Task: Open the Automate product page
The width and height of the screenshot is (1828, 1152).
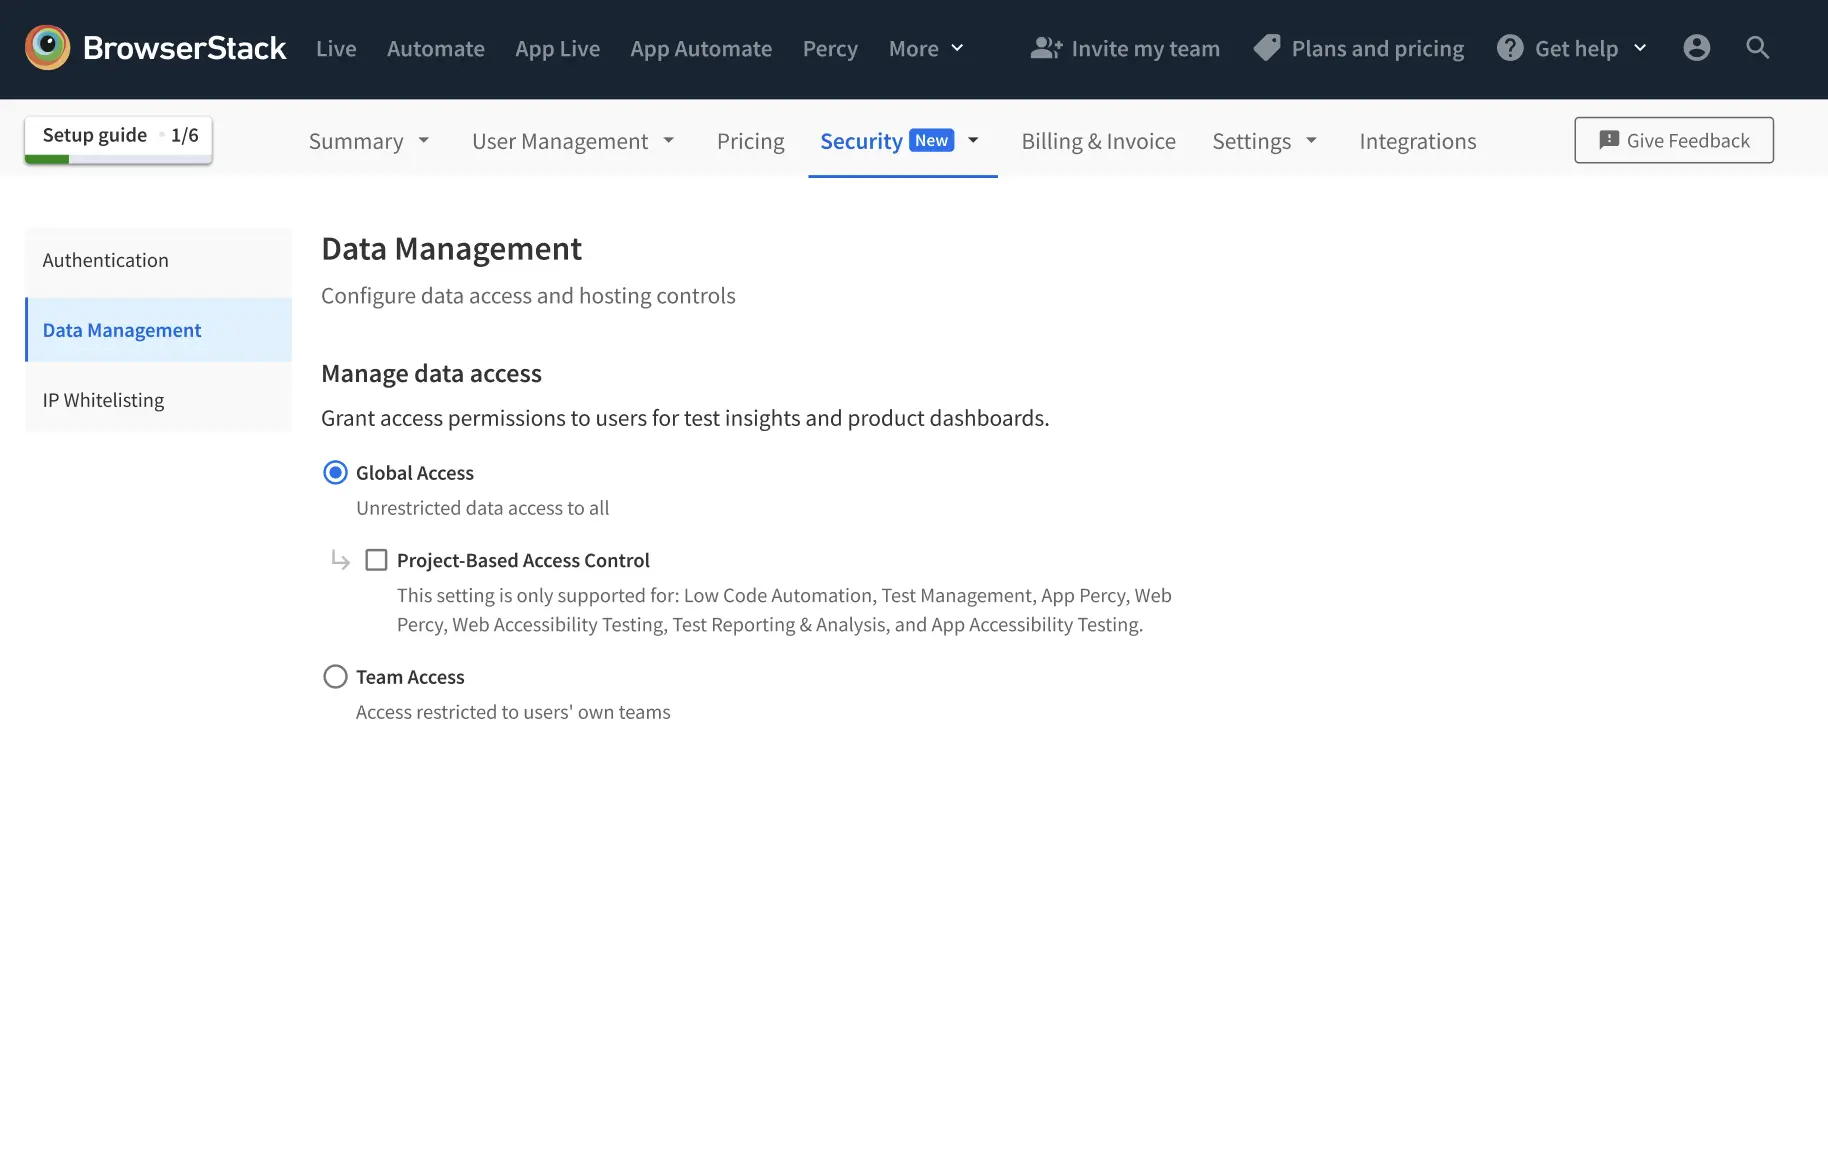Action: pos(435,48)
